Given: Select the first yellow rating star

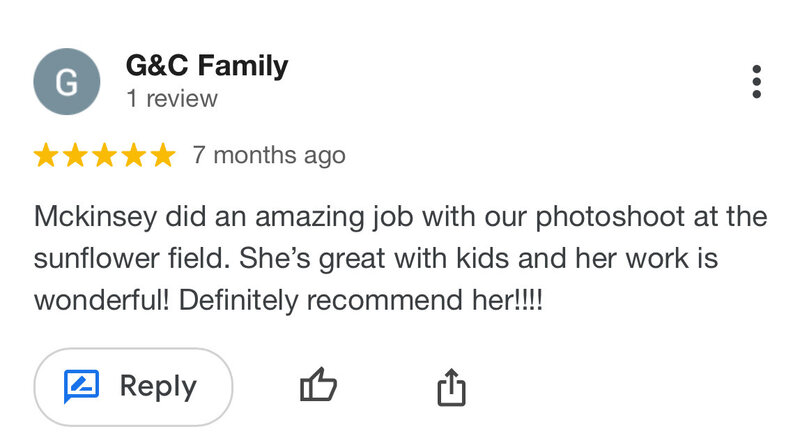Looking at the screenshot, I should [x=46, y=155].
